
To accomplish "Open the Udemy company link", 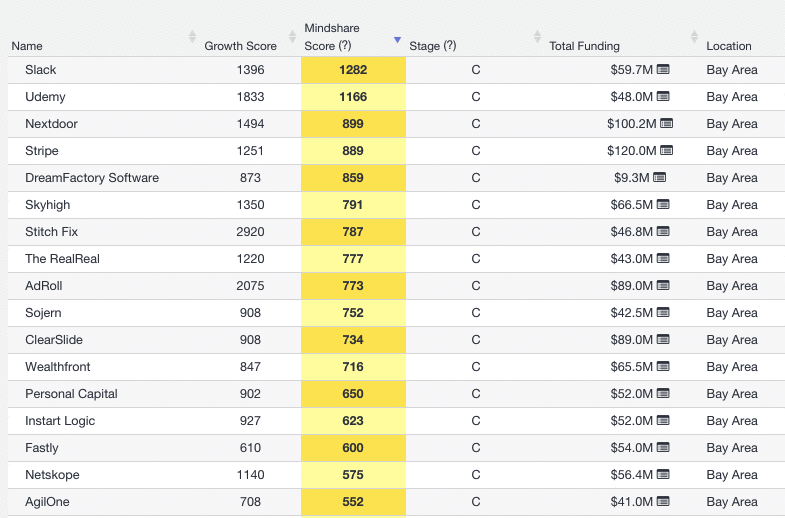I will 45,97.
